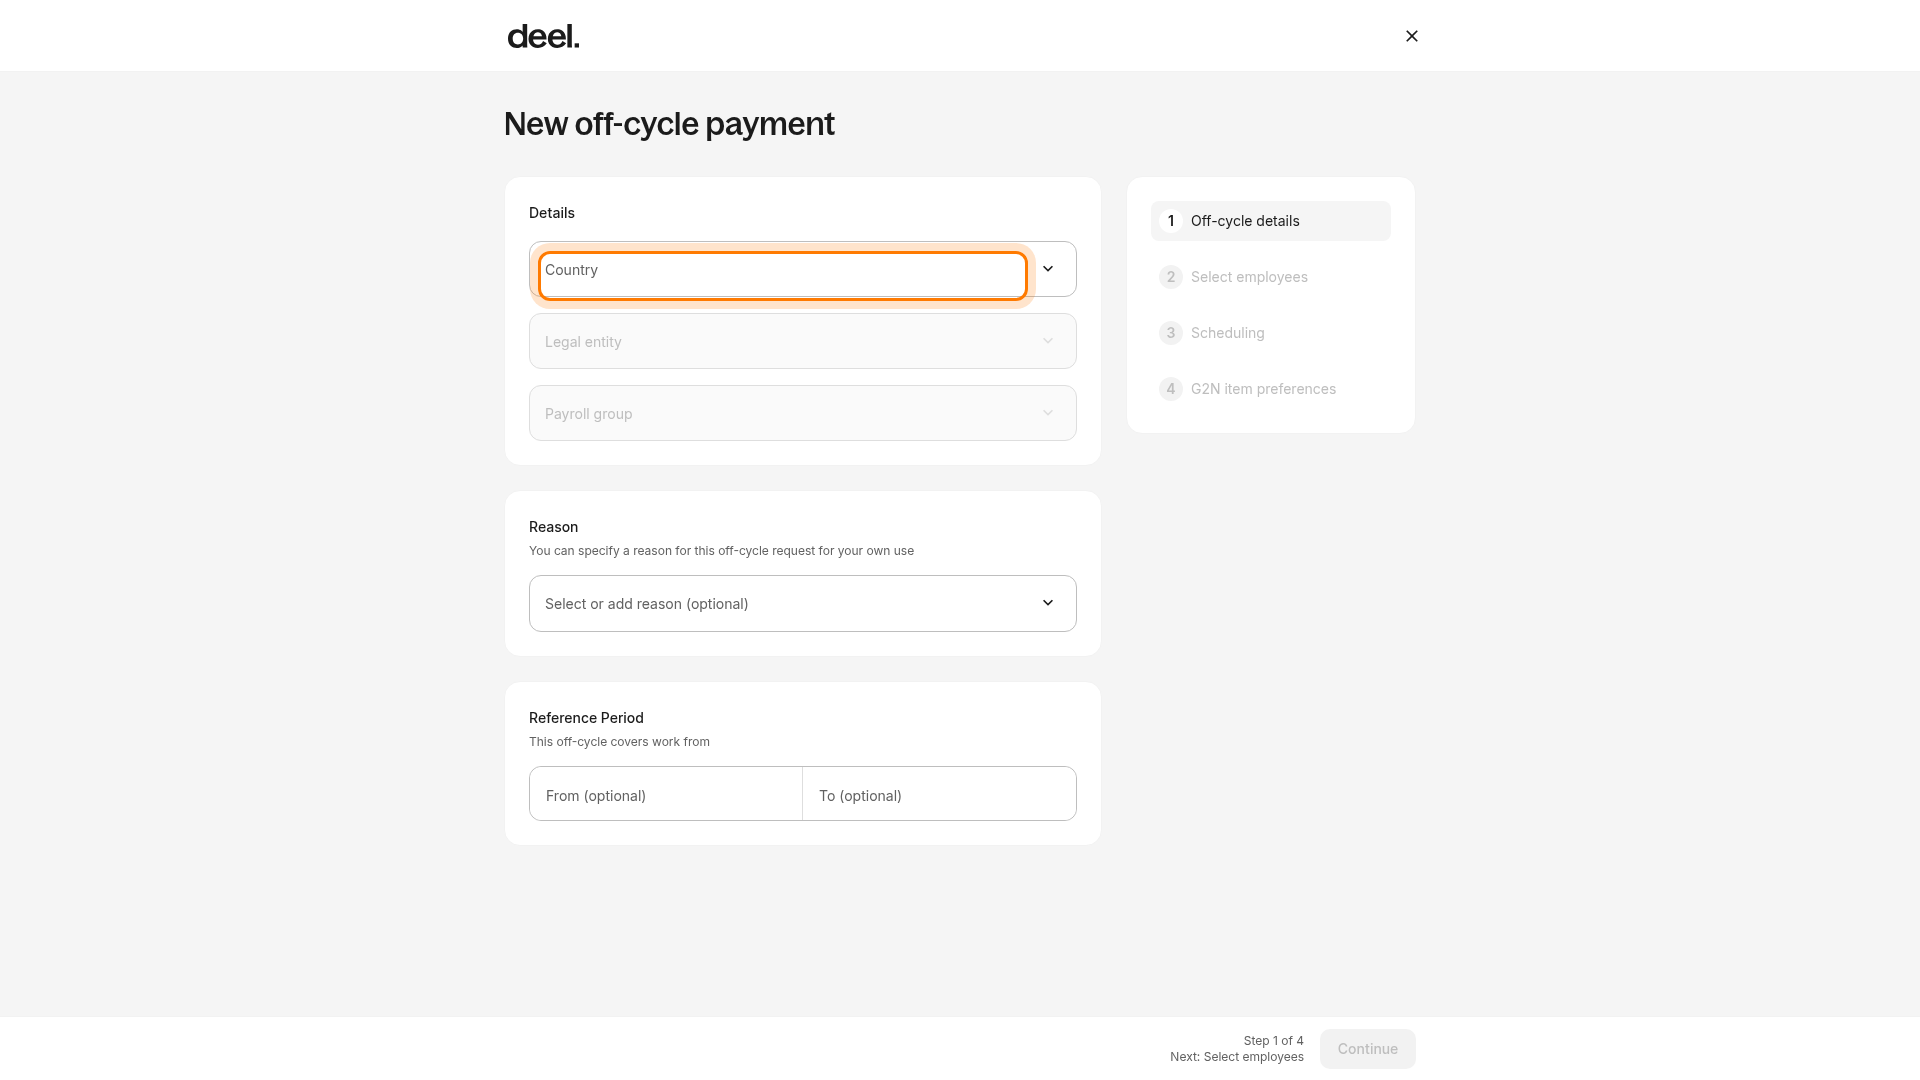The image size is (1920, 1080).
Task: Select the From reference date field
Action: pos(666,794)
